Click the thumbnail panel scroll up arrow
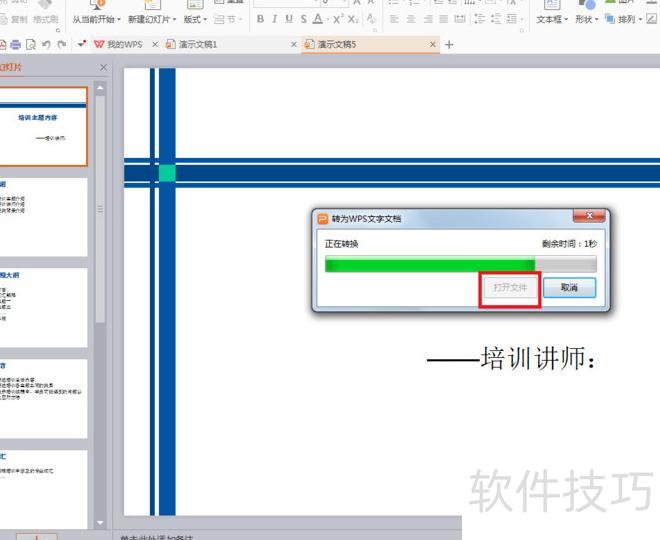This screenshot has width=660, height=540. [100, 88]
